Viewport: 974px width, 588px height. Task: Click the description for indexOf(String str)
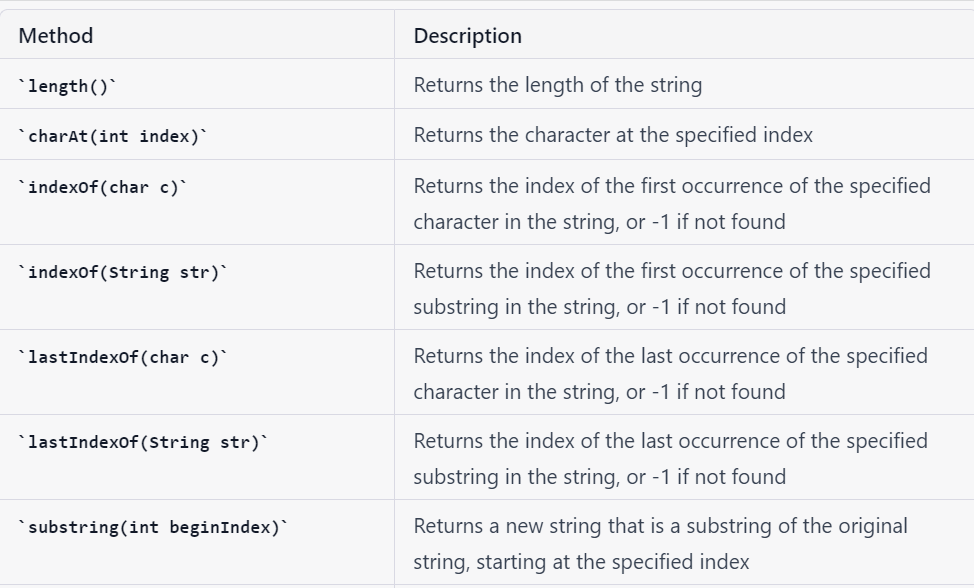tap(672, 289)
